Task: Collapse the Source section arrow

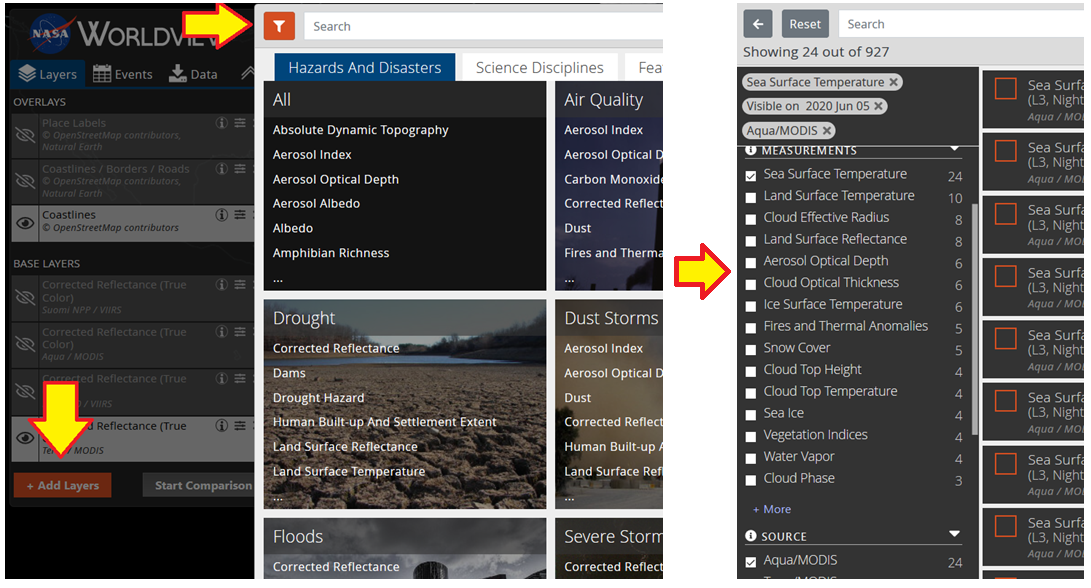Action: (955, 534)
